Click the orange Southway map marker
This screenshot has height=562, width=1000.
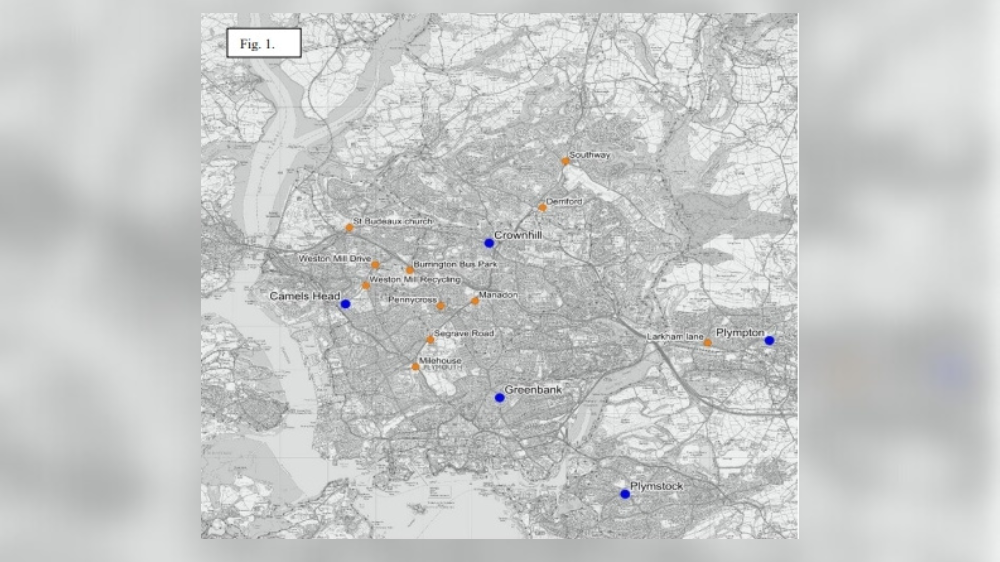(x=565, y=161)
